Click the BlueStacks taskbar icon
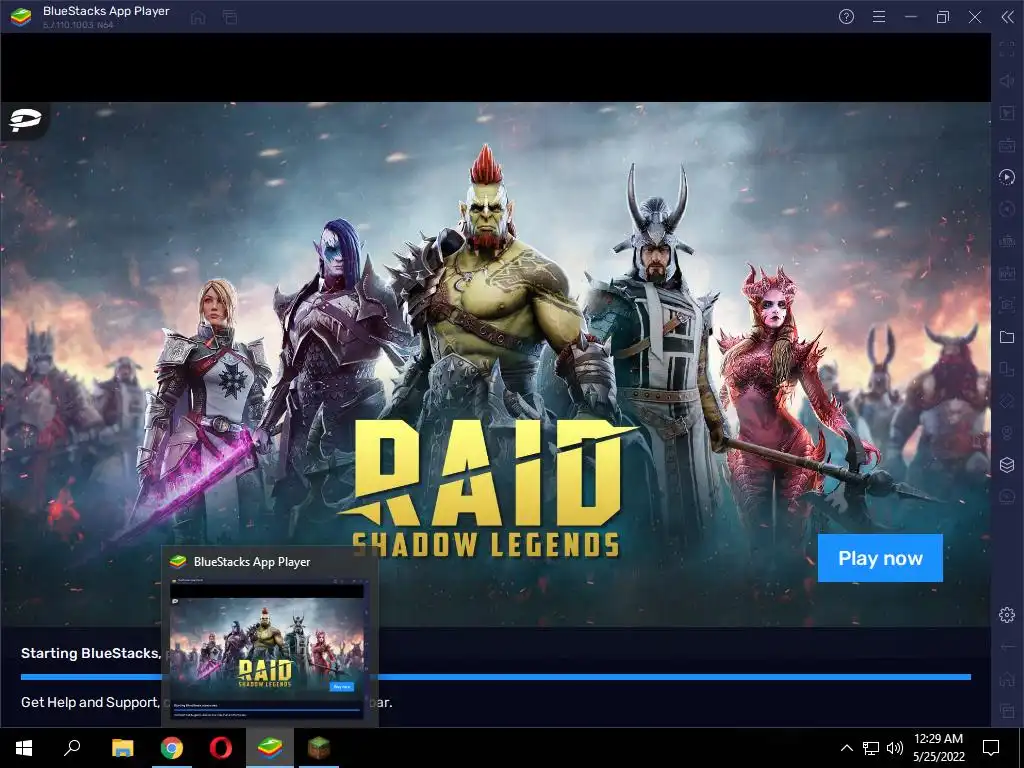This screenshot has width=1024, height=768. click(270, 748)
